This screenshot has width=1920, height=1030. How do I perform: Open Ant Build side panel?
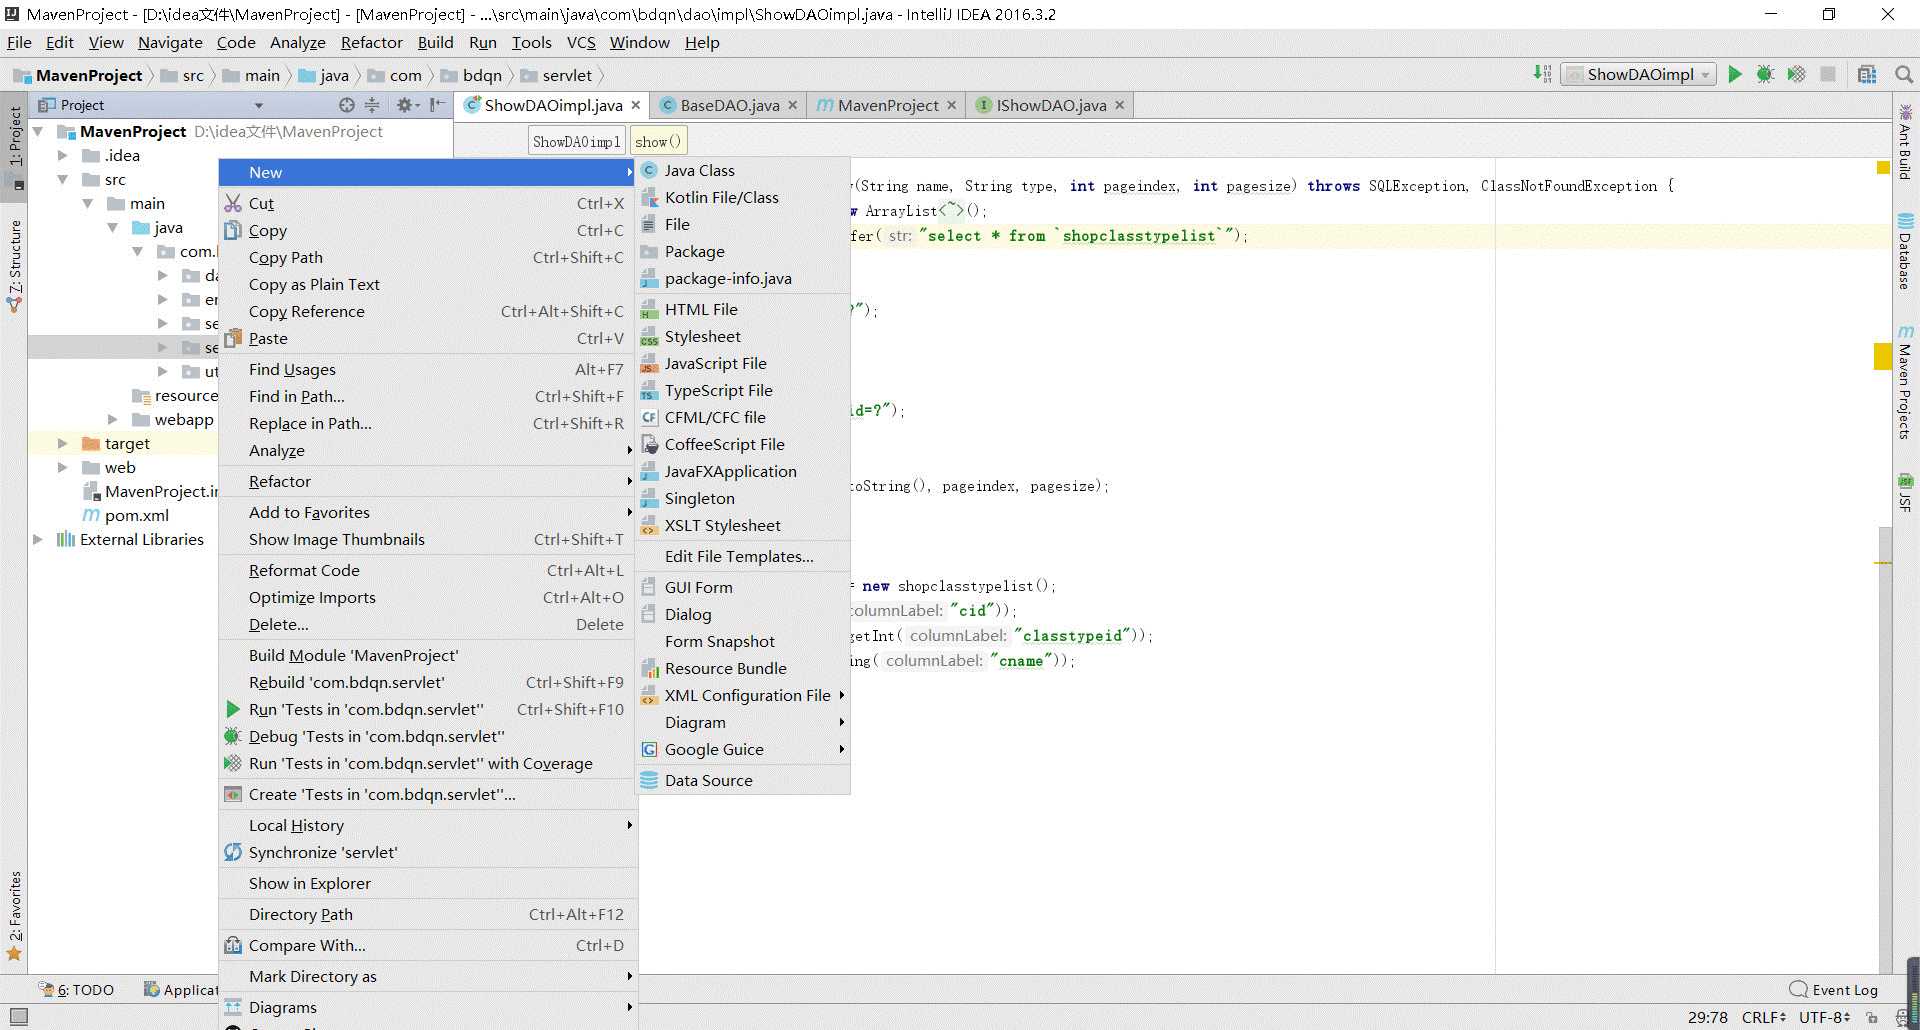1905,142
